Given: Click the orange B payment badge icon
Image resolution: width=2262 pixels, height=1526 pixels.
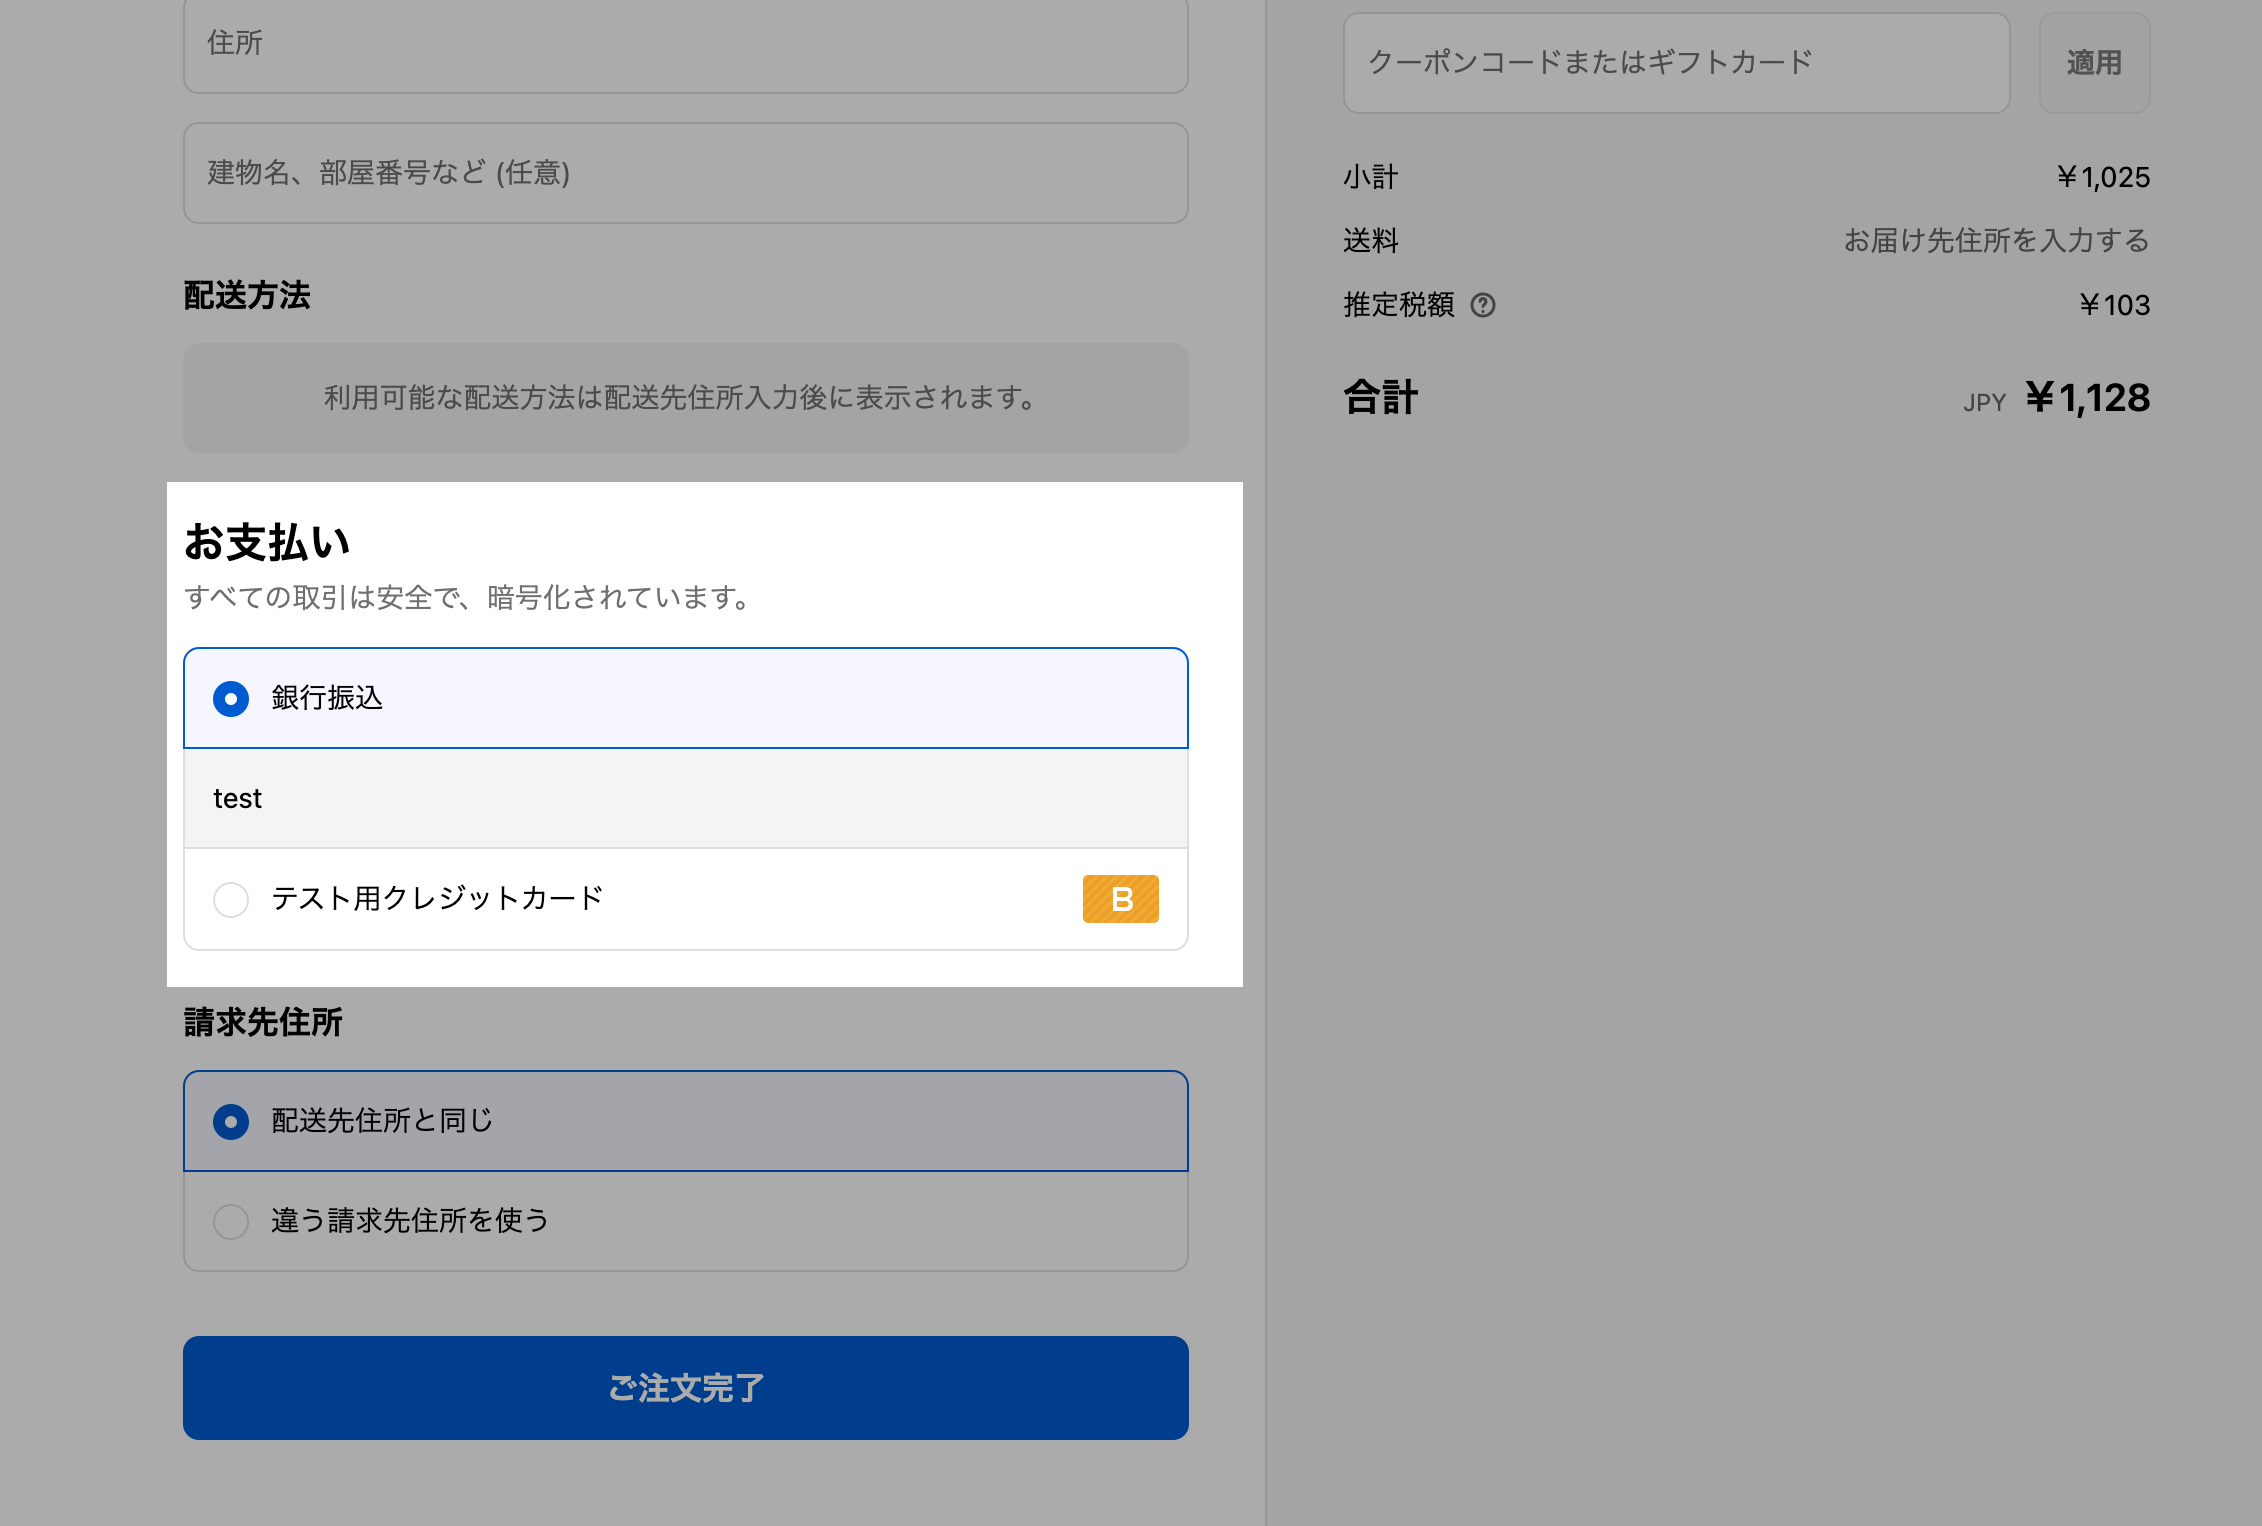Looking at the screenshot, I should click(1120, 898).
